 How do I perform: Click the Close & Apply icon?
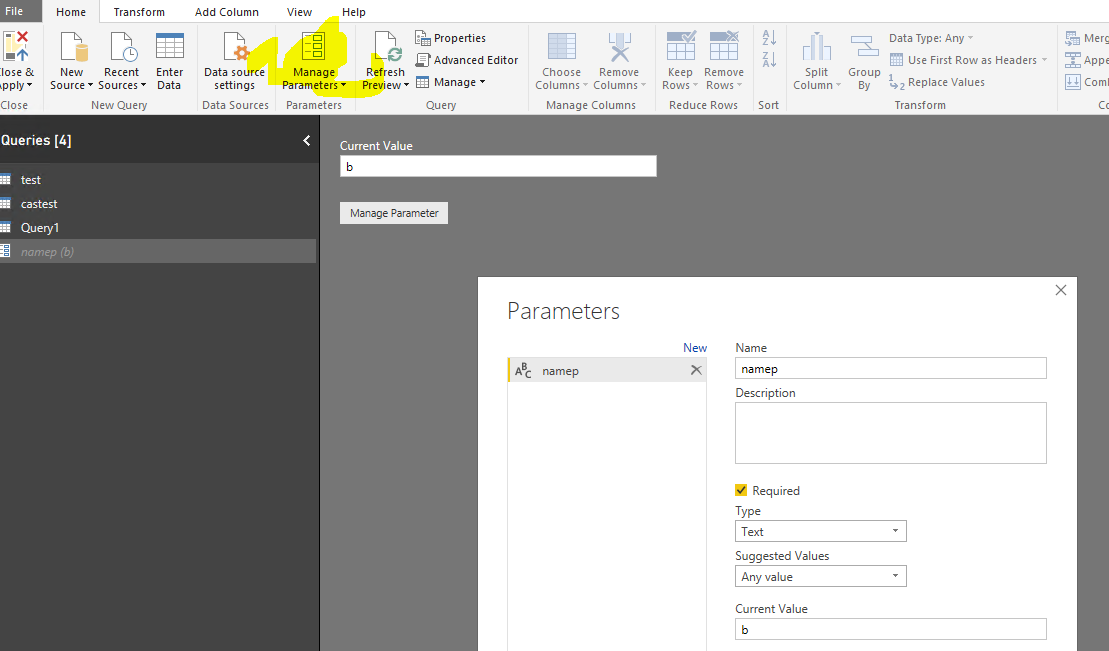16,46
